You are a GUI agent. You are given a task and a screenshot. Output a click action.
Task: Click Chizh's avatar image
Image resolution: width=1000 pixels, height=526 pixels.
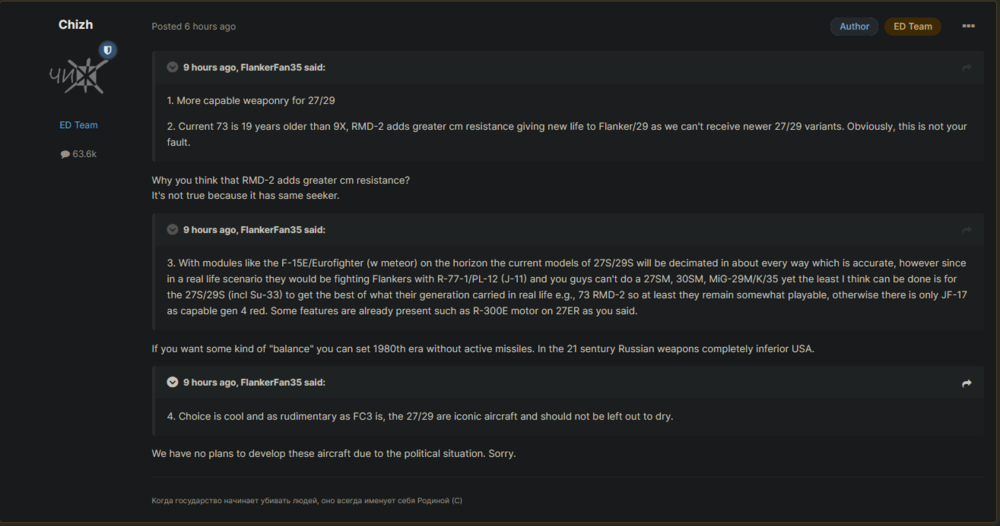(x=76, y=76)
